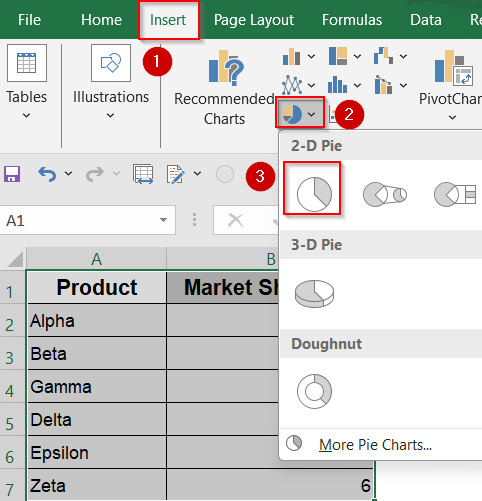
Task: Expand line chart dropdown arrow
Action: [311, 85]
